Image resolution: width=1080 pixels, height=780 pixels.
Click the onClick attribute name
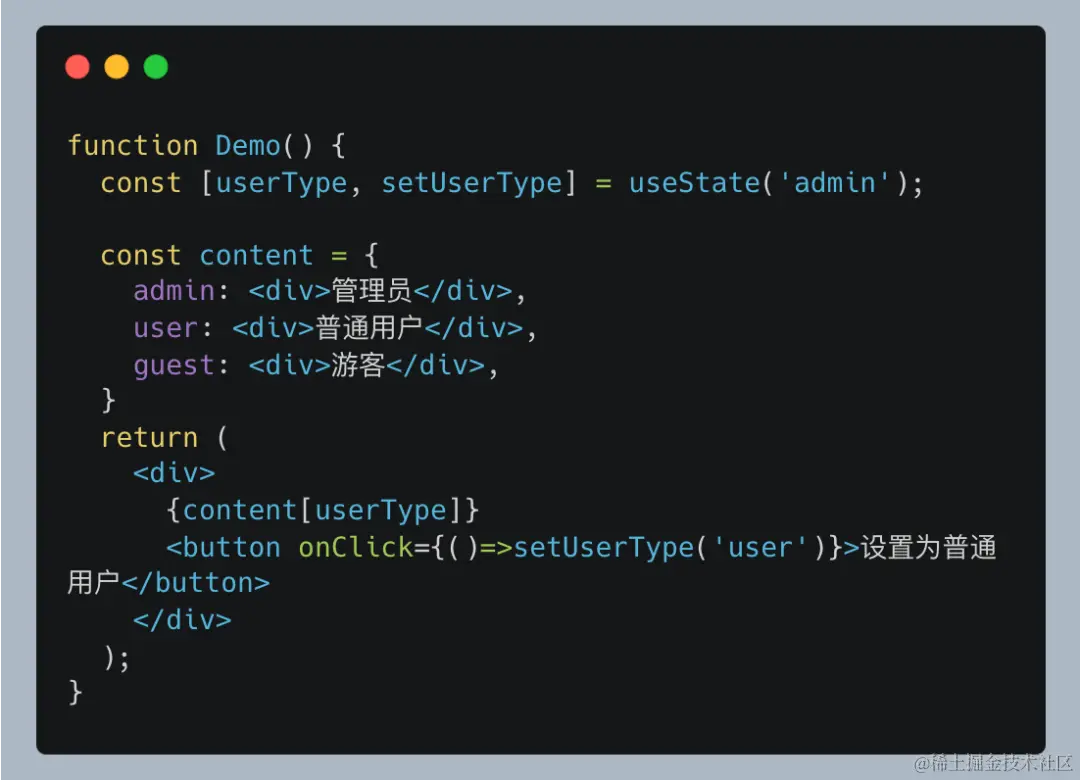355,548
